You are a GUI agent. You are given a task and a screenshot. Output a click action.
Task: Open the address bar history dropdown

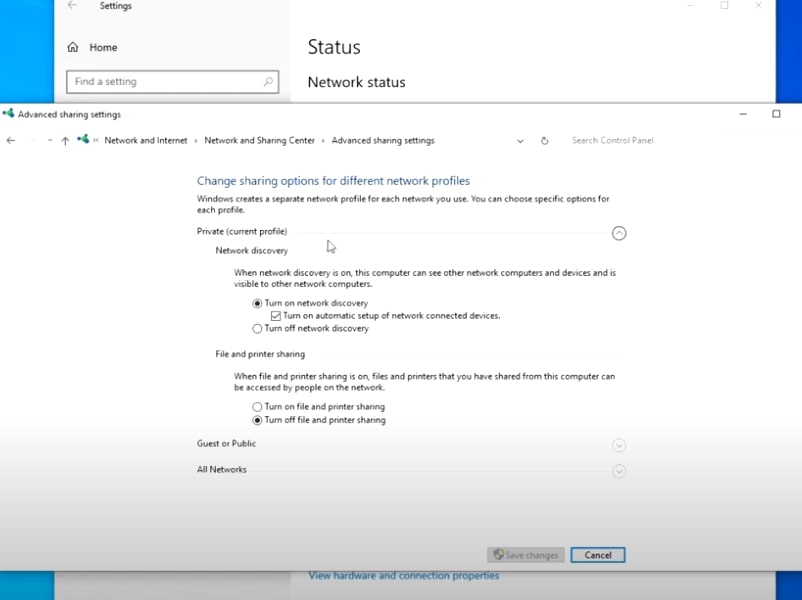coord(520,141)
